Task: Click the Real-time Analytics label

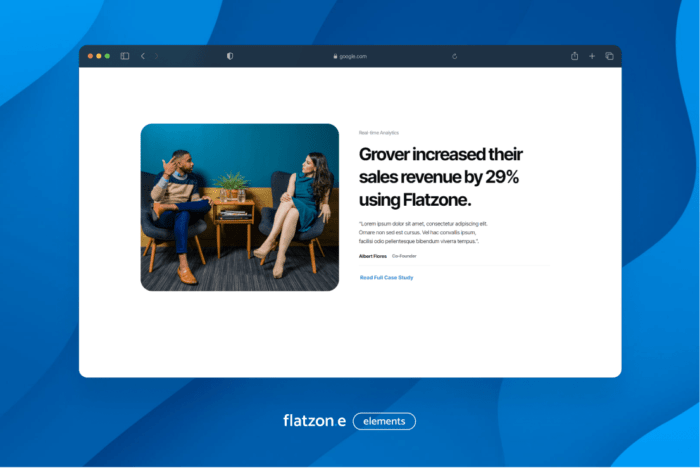Action: pyautogui.click(x=378, y=132)
